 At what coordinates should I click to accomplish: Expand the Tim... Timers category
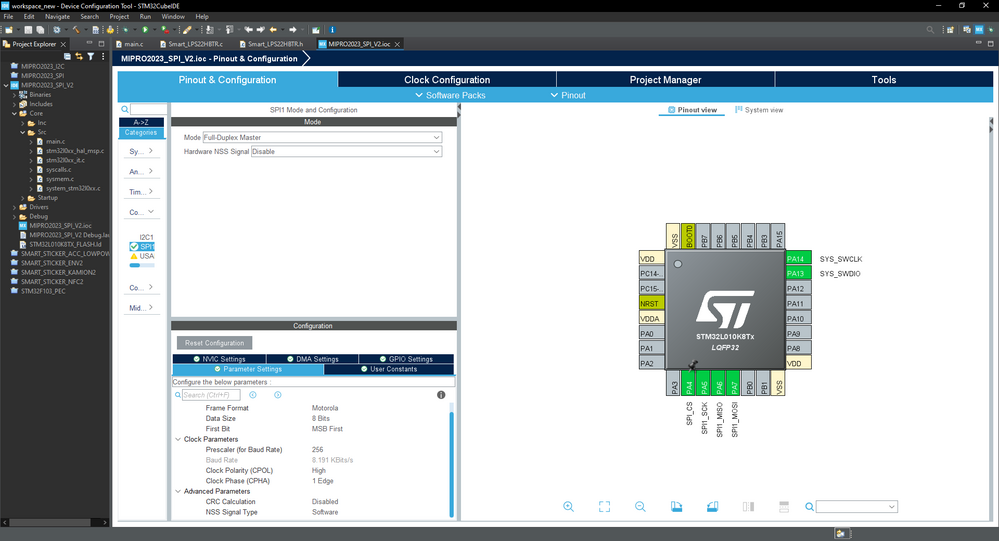point(141,192)
